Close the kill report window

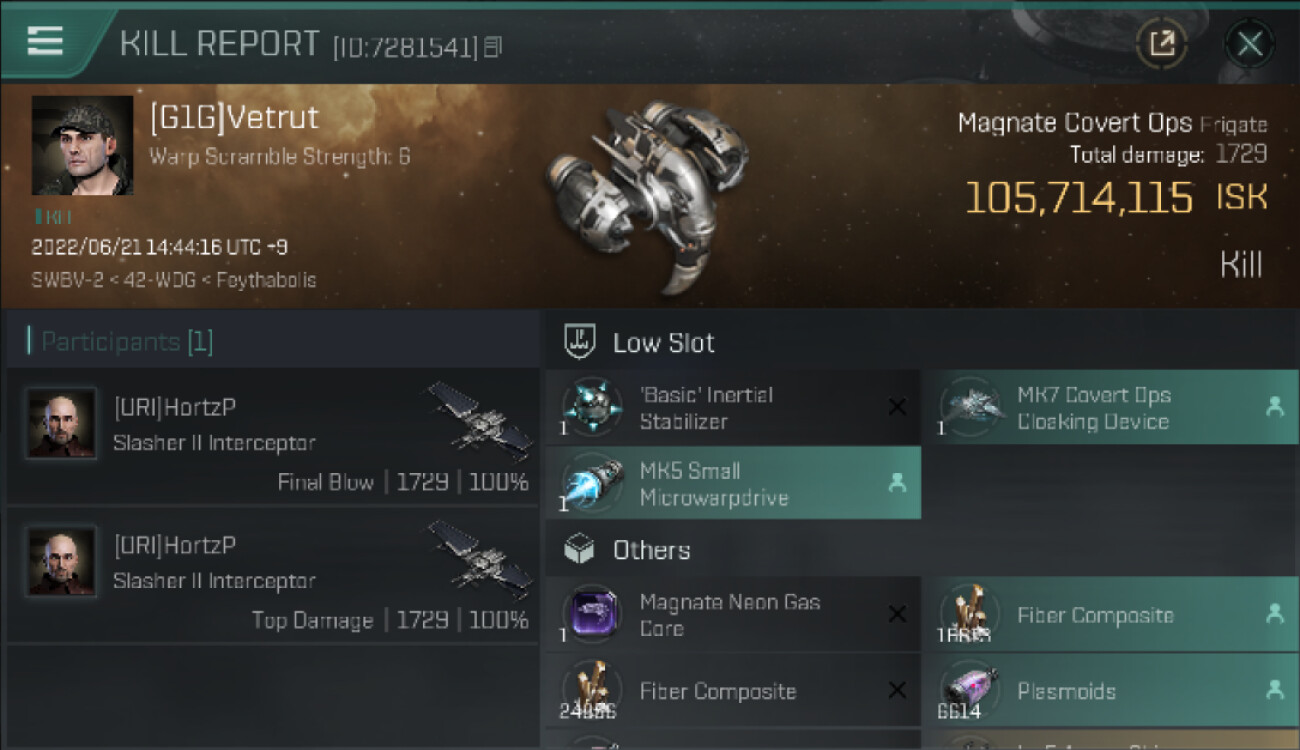1250,43
